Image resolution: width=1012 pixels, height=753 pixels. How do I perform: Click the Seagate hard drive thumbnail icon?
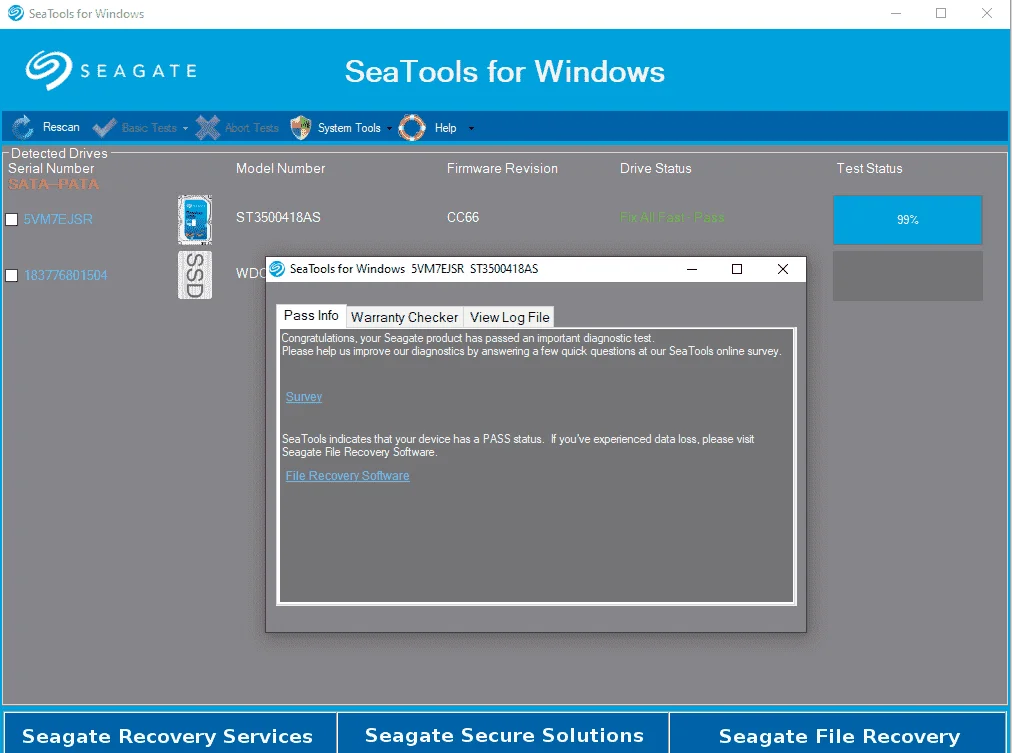195,219
